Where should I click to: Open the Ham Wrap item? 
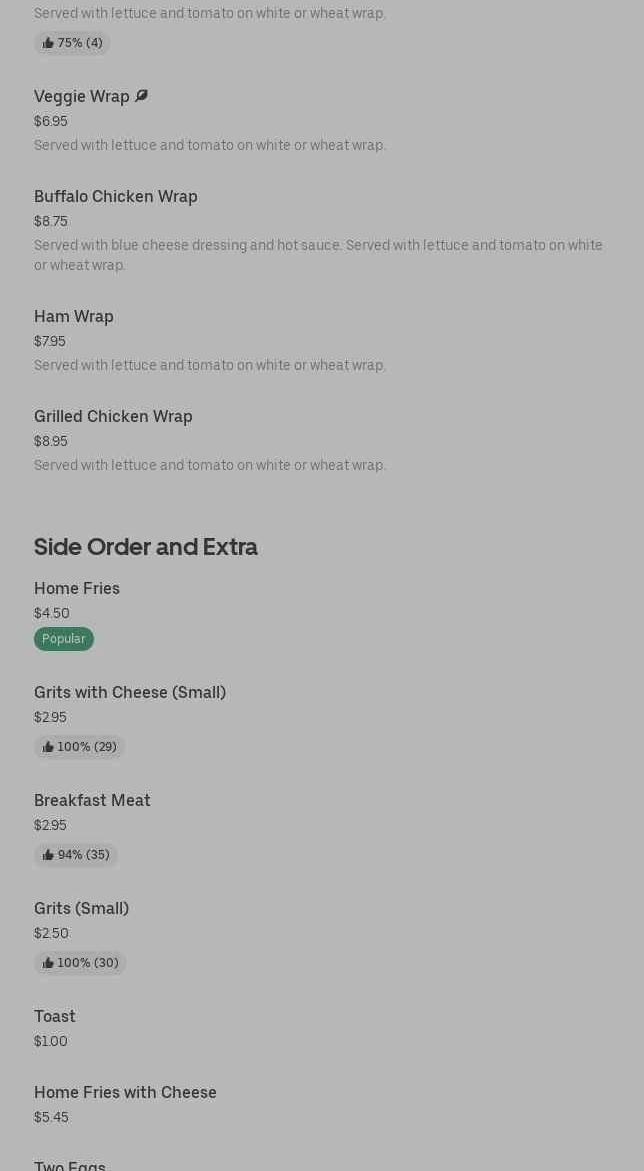click(x=74, y=316)
